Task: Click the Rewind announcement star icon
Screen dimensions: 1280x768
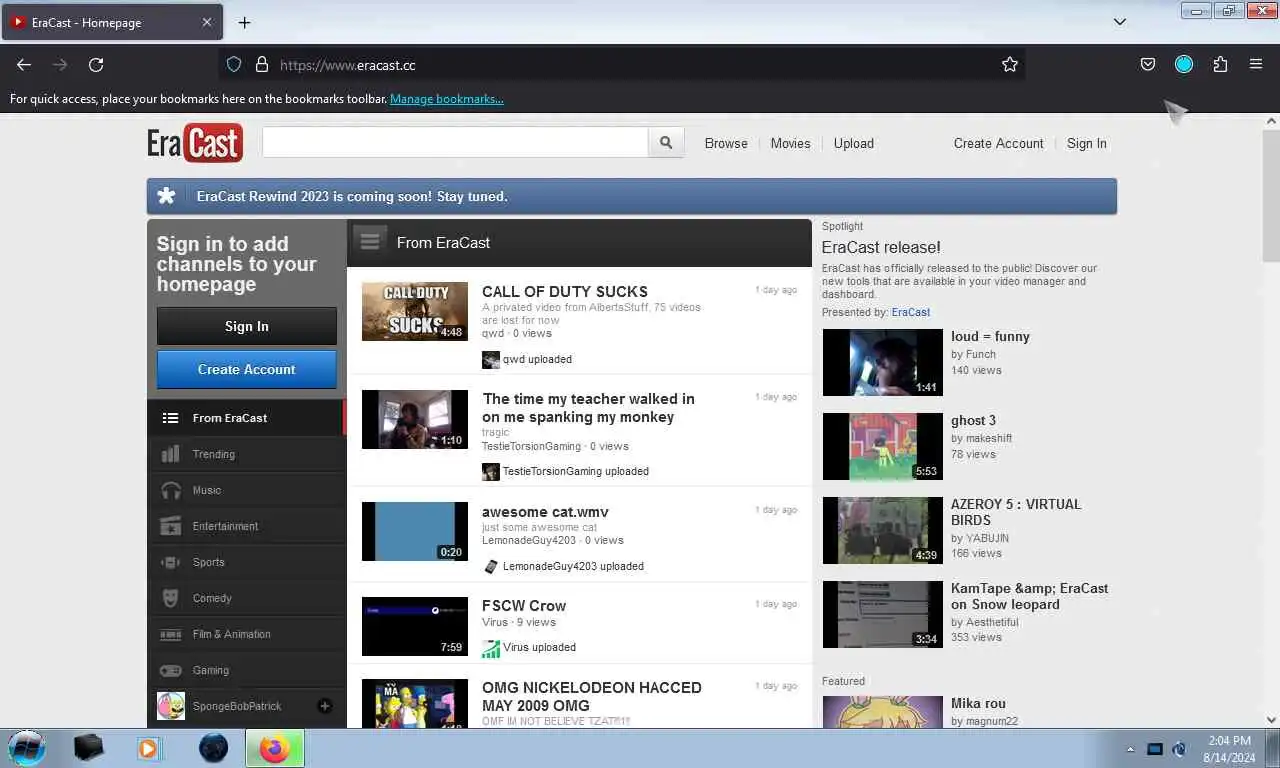Action: [x=167, y=196]
